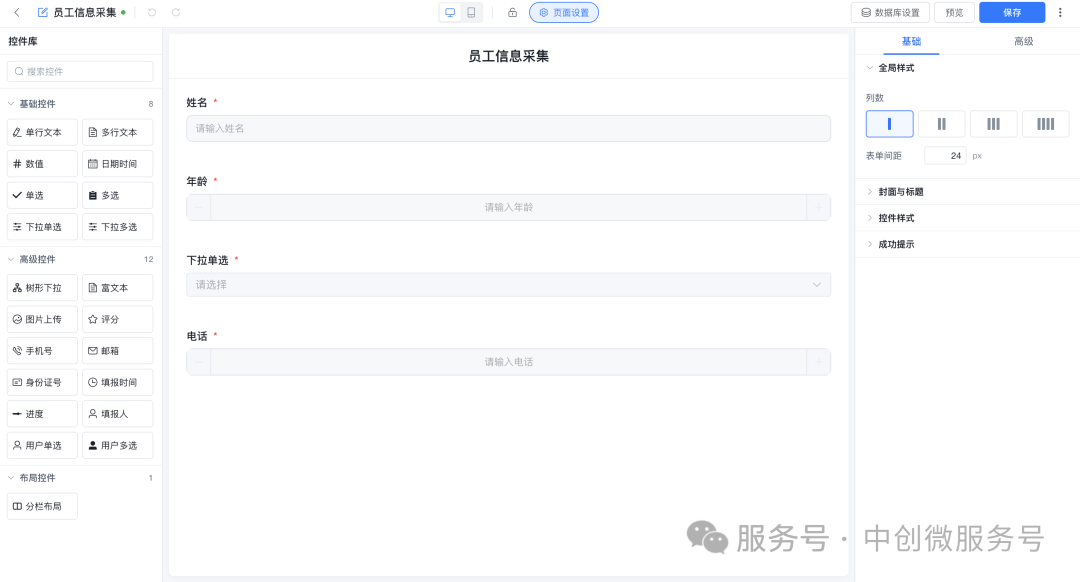
Task: Click the 预览 preview button
Action: 954,12
